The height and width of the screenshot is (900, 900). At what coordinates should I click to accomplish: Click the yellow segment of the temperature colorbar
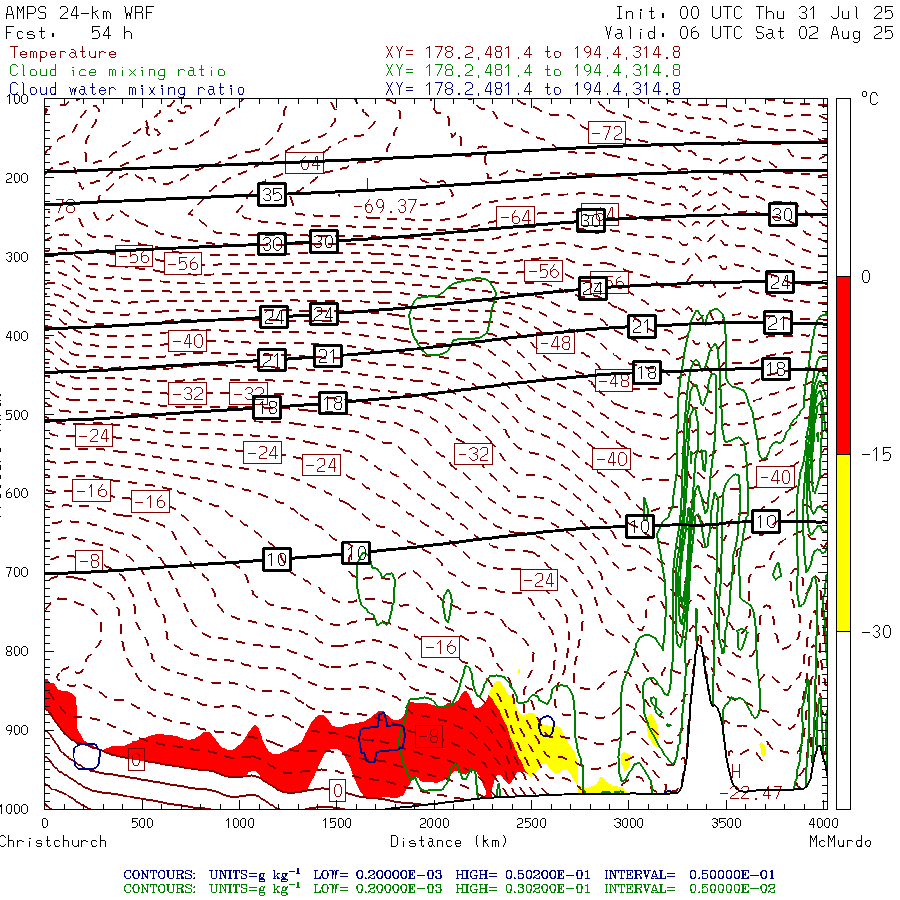click(843, 542)
